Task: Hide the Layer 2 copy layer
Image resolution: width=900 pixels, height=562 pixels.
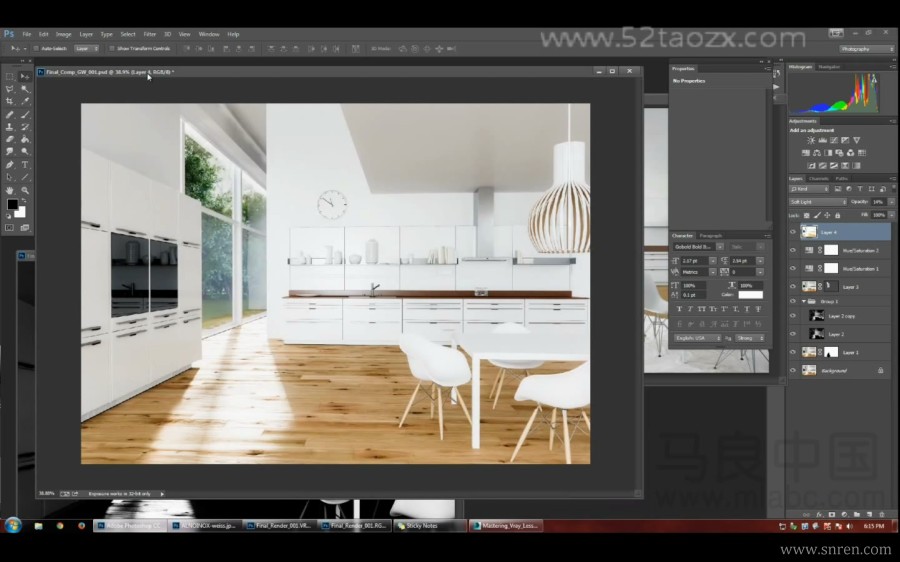Action: click(x=793, y=316)
